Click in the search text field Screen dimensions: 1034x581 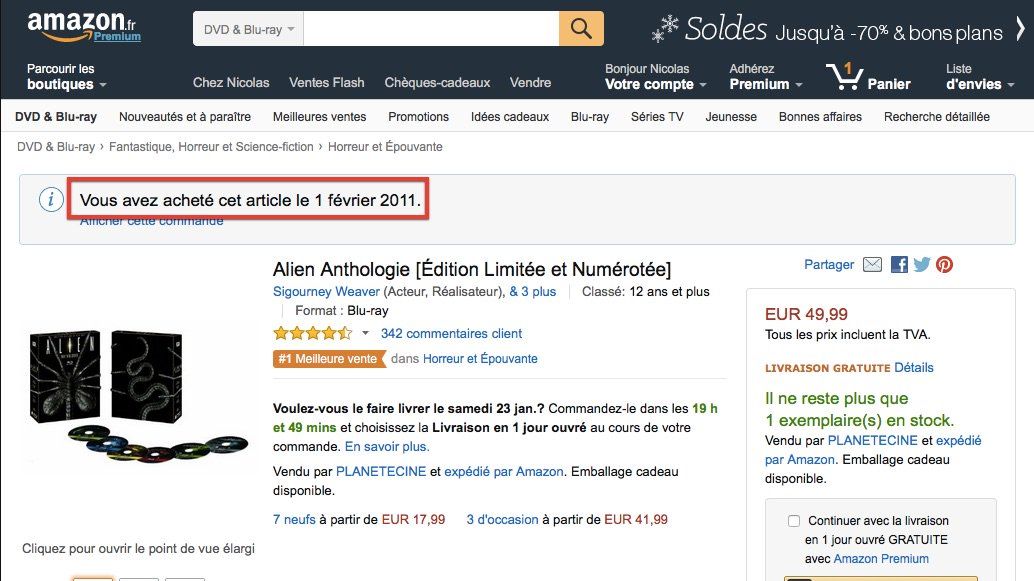[430, 29]
